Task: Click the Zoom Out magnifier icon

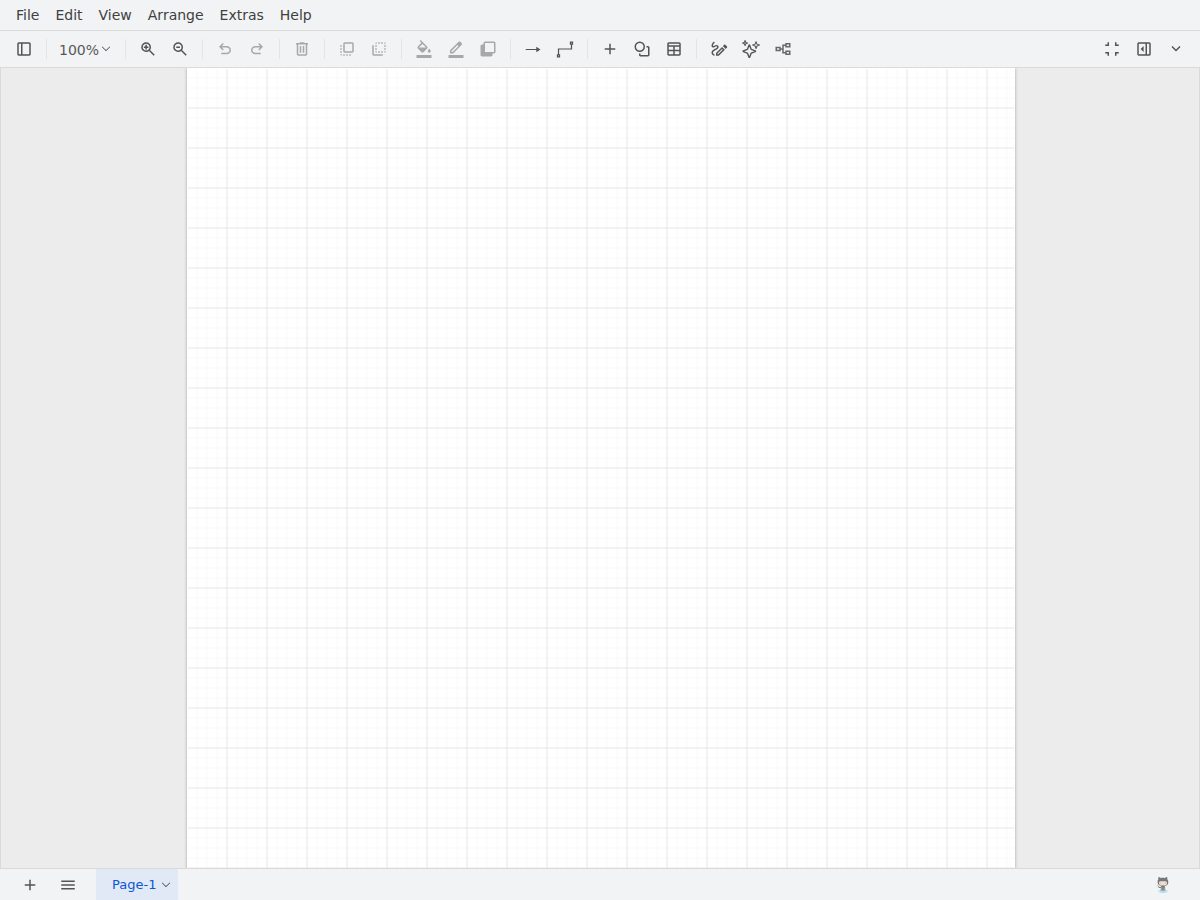Action: point(180,49)
